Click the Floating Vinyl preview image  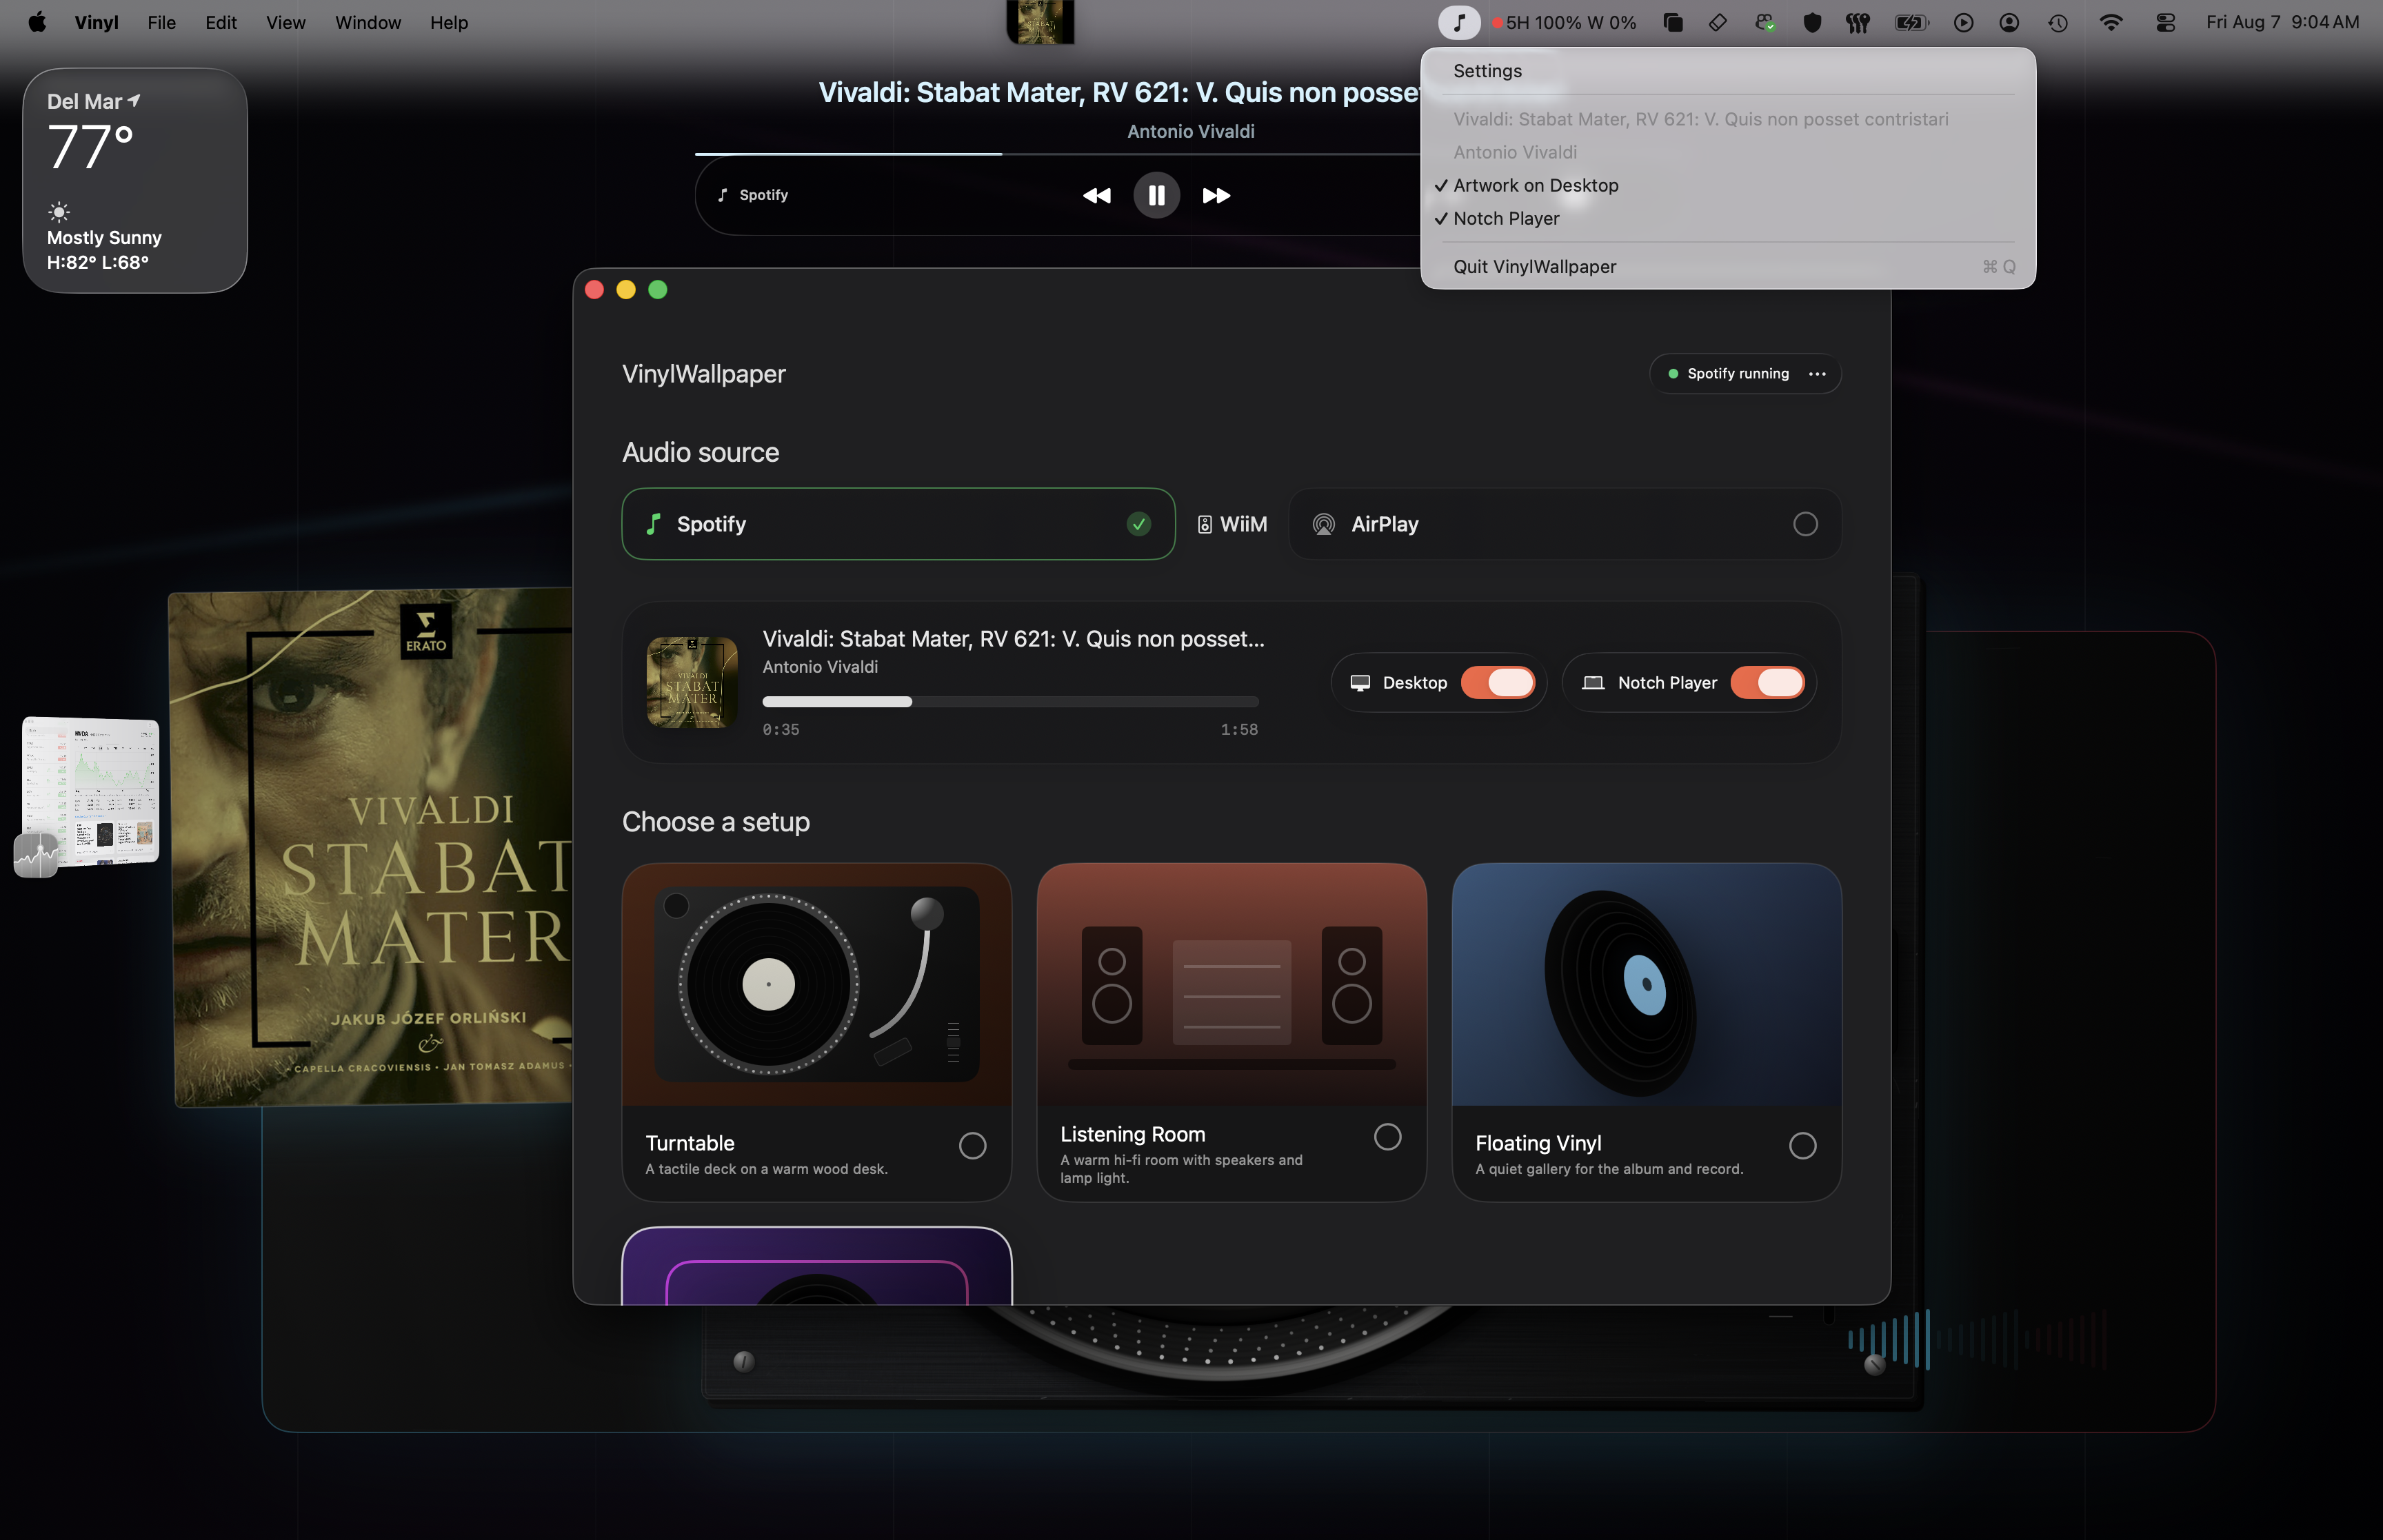tap(1646, 985)
